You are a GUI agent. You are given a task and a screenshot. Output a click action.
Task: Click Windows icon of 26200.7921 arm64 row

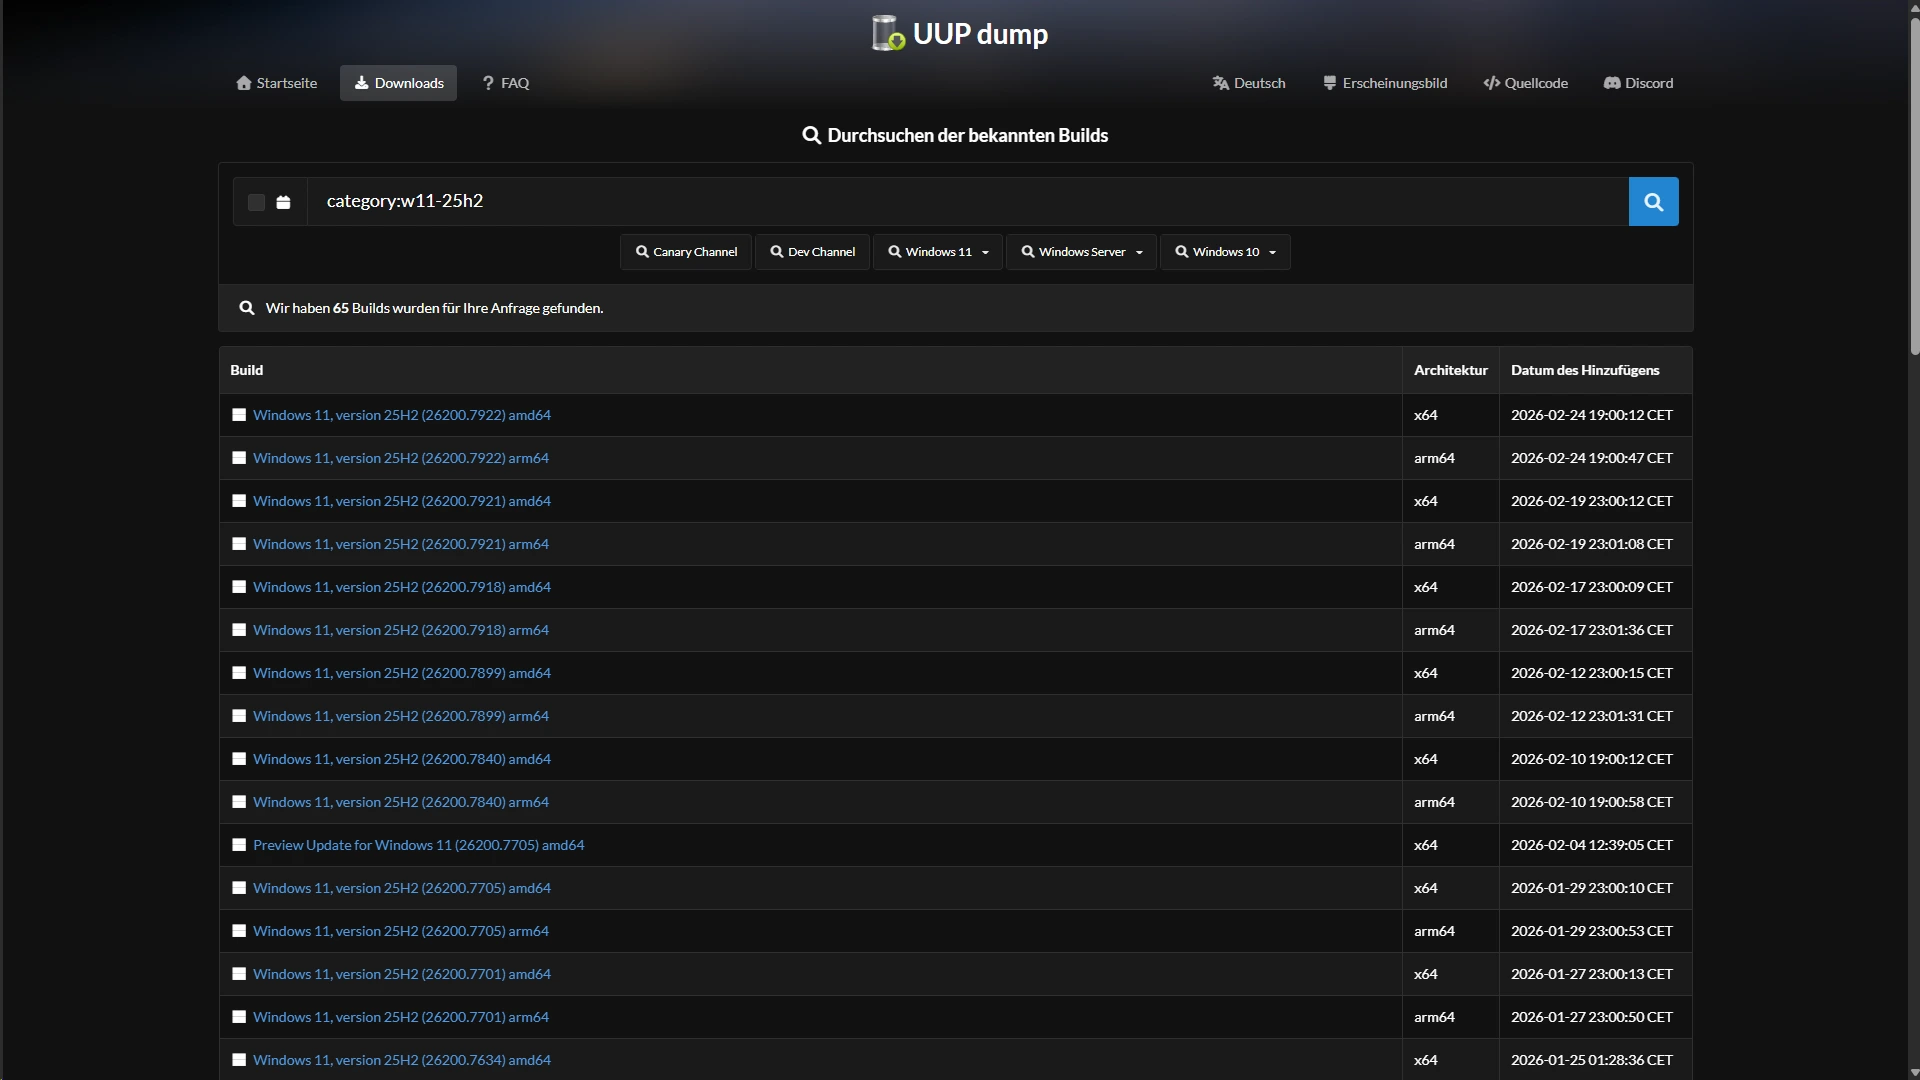[239, 544]
